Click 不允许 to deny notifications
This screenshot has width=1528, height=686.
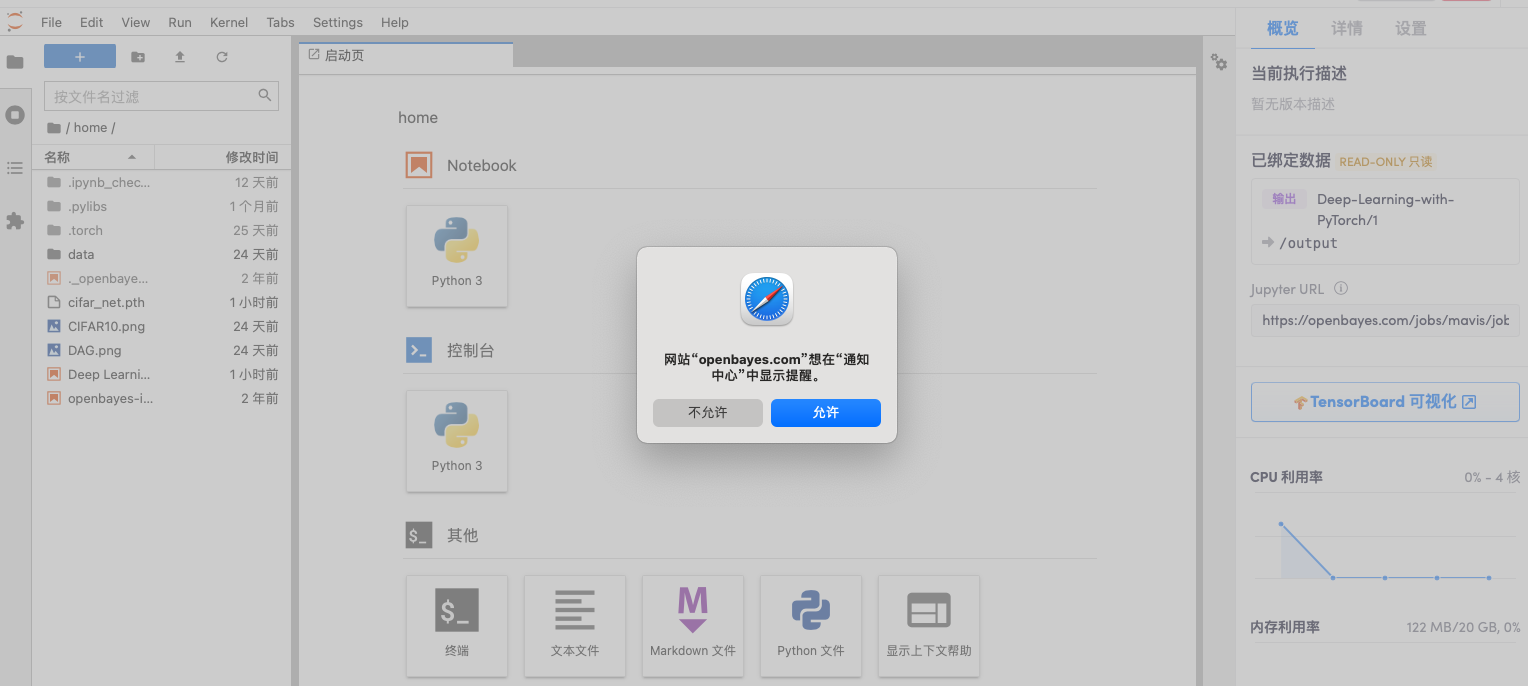click(707, 412)
